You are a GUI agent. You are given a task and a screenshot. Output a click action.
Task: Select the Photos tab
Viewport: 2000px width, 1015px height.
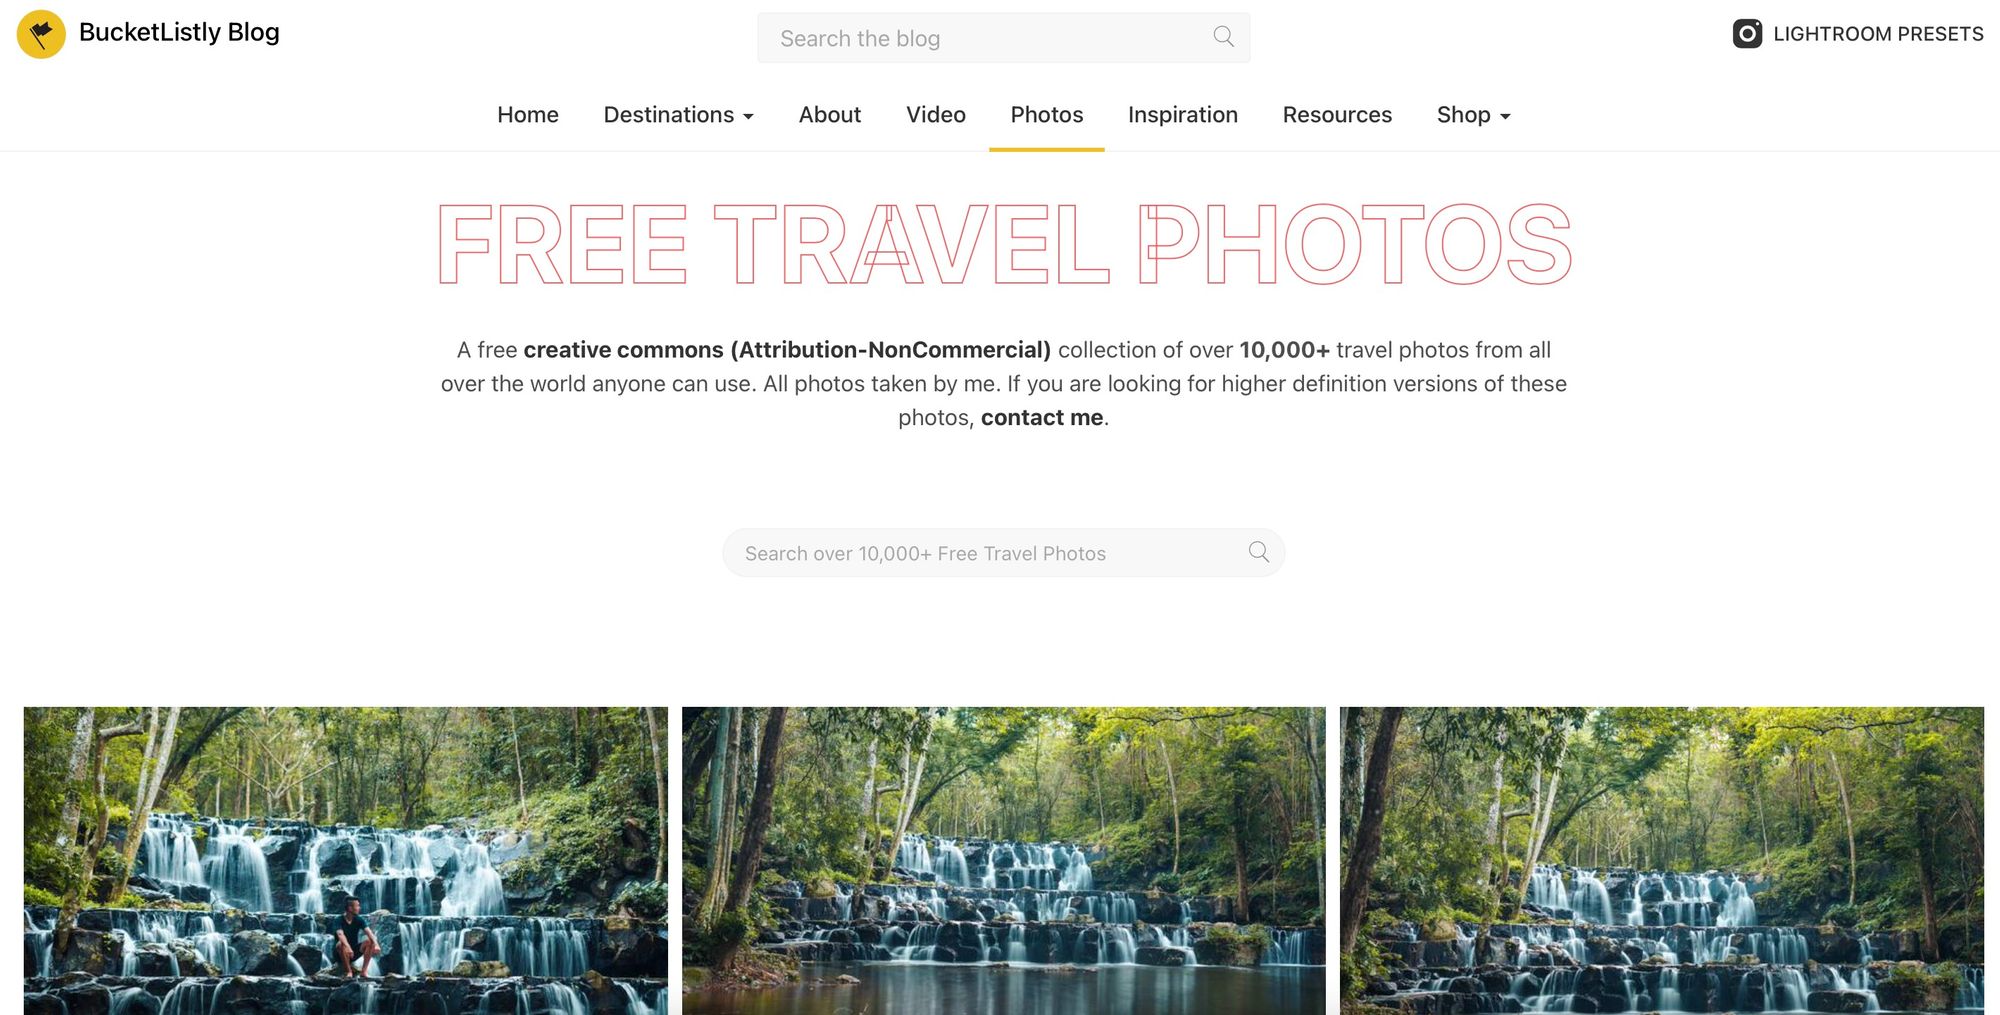point(1046,115)
